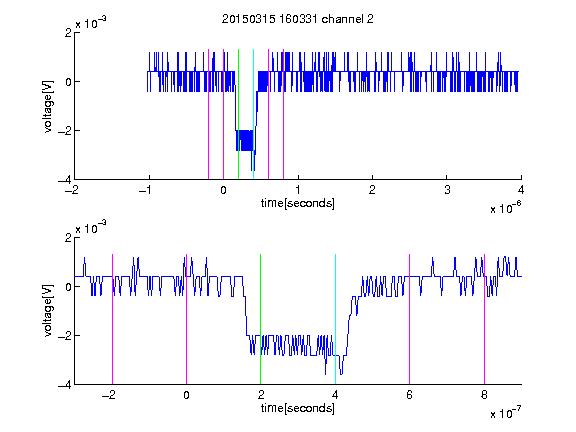Click the magenta marker at -2 in bottom plot
576x432 pixels.
point(112,319)
